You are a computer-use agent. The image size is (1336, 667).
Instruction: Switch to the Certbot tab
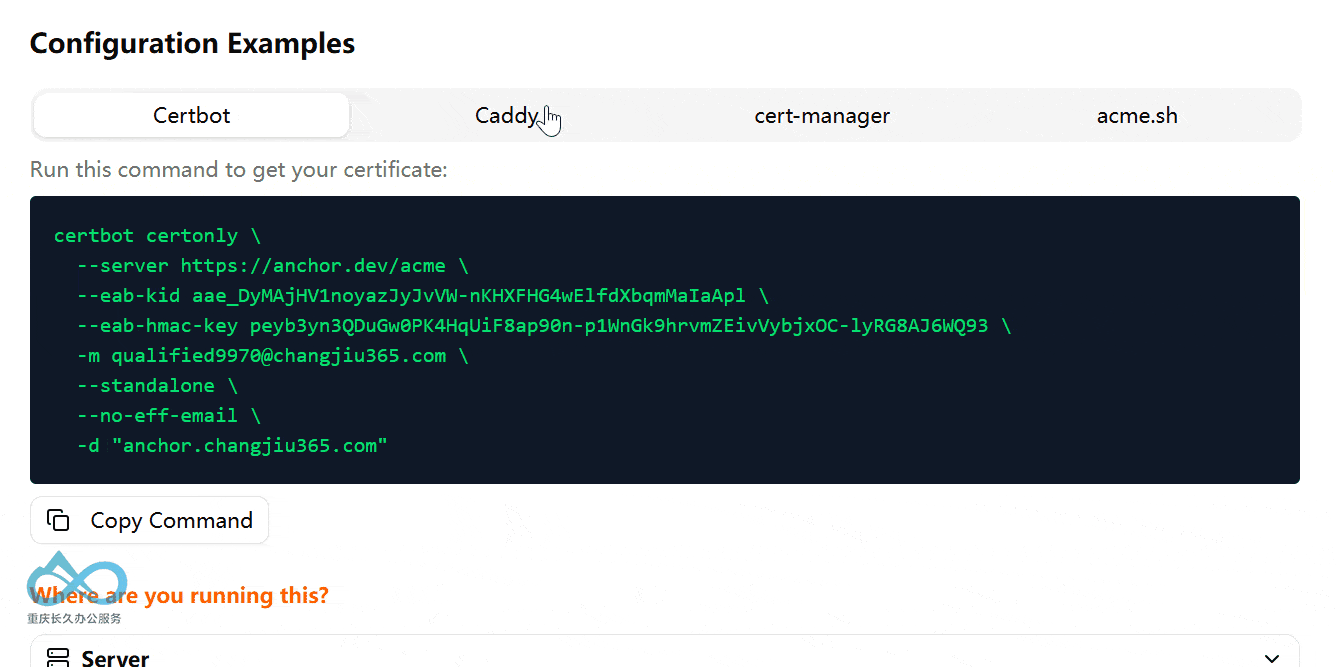click(191, 116)
